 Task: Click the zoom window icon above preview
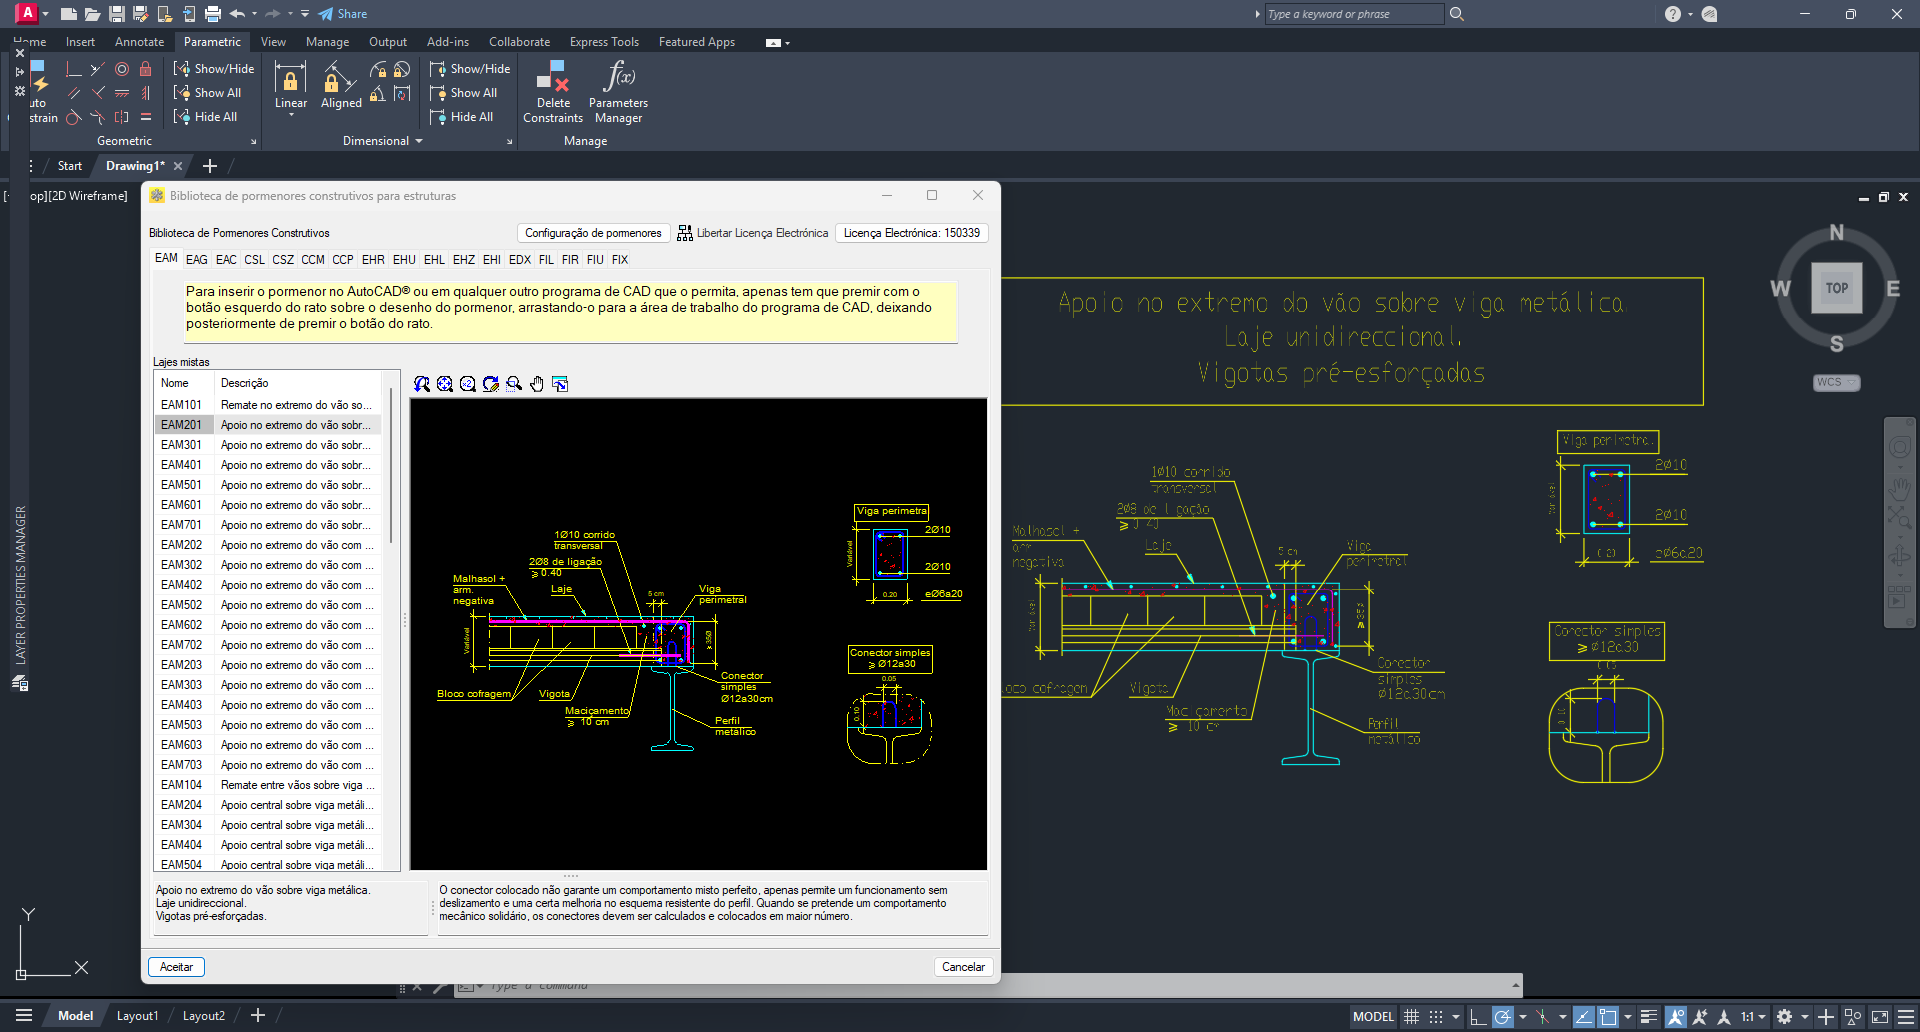point(514,384)
